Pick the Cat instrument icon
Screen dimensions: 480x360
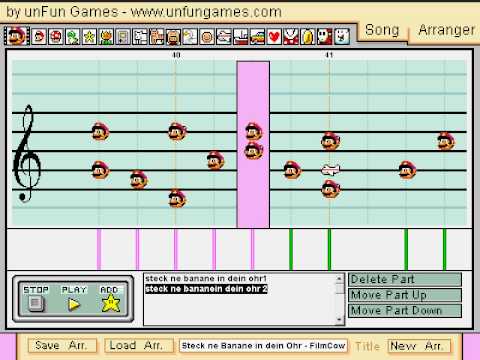tap(156, 37)
